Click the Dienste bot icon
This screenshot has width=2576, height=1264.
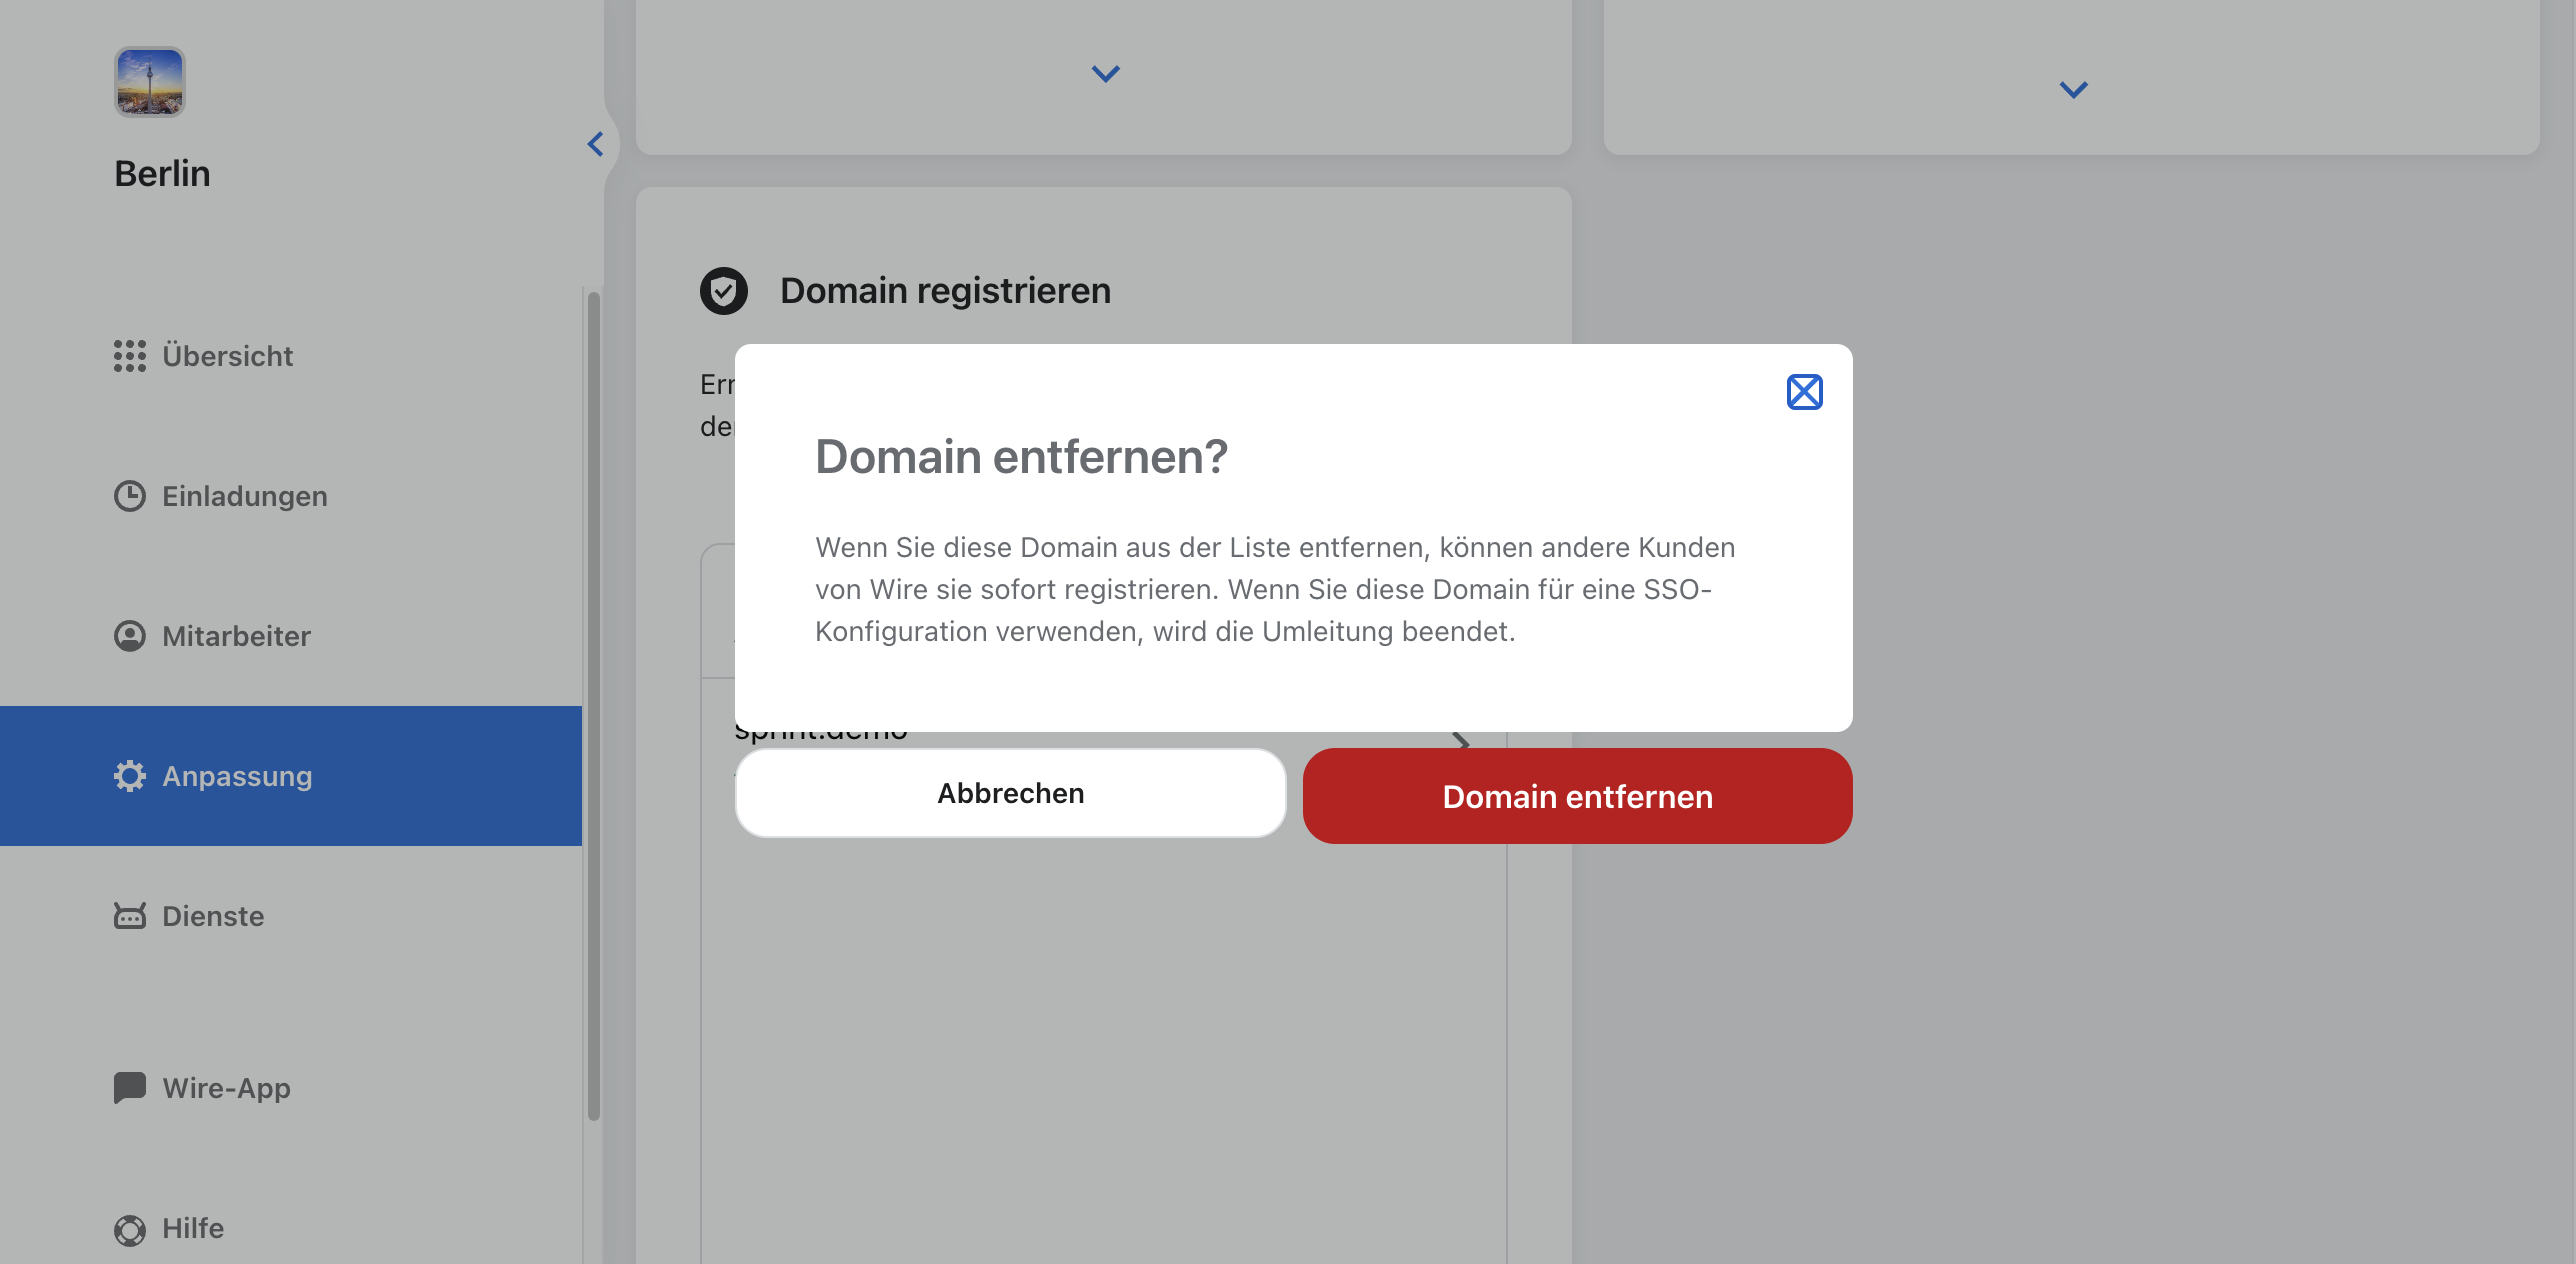(129, 916)
